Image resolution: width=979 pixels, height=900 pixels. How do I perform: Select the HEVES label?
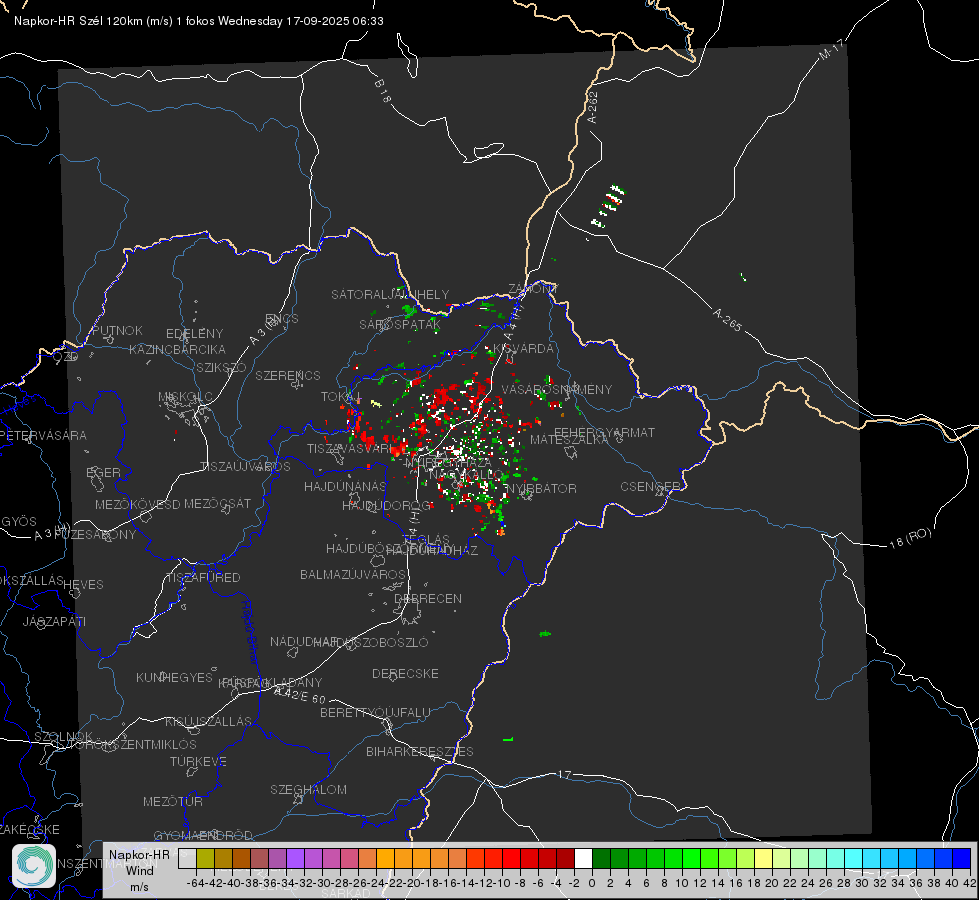click(x=83, y=584)
